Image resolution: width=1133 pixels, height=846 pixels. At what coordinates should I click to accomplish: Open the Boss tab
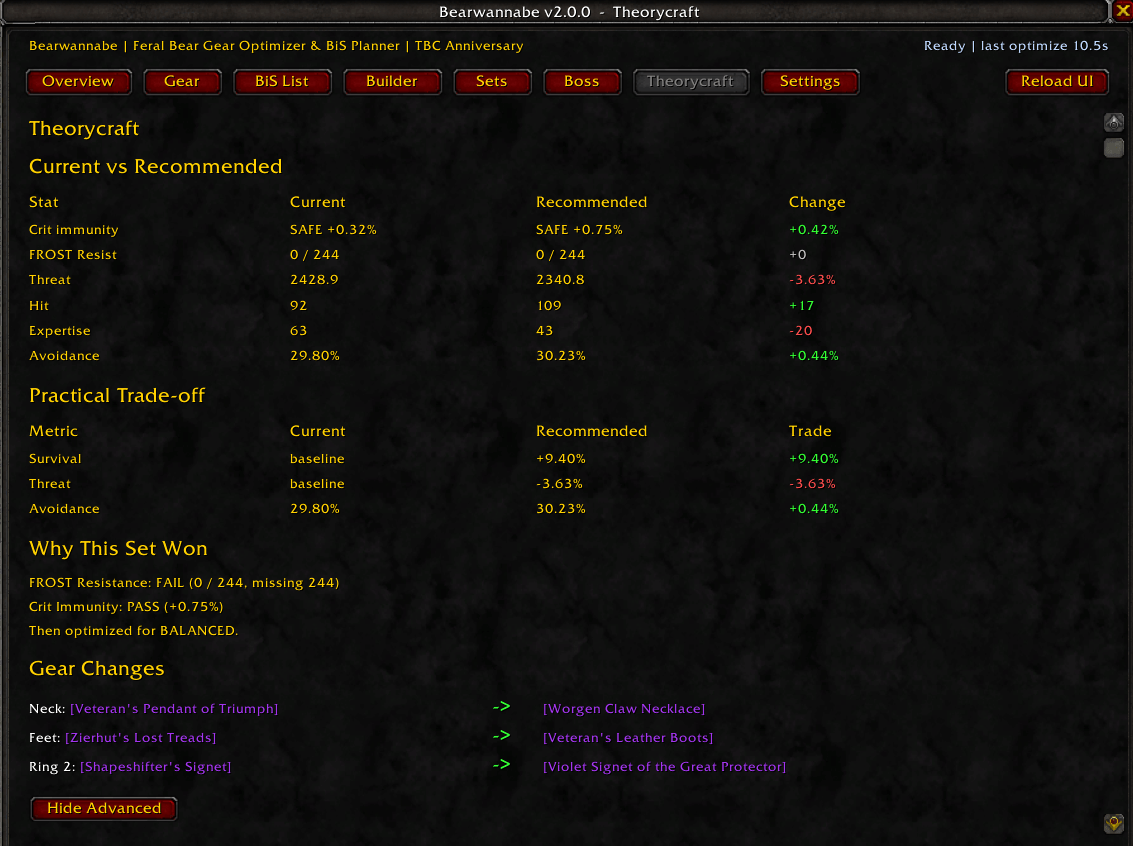tap(582, 82)
